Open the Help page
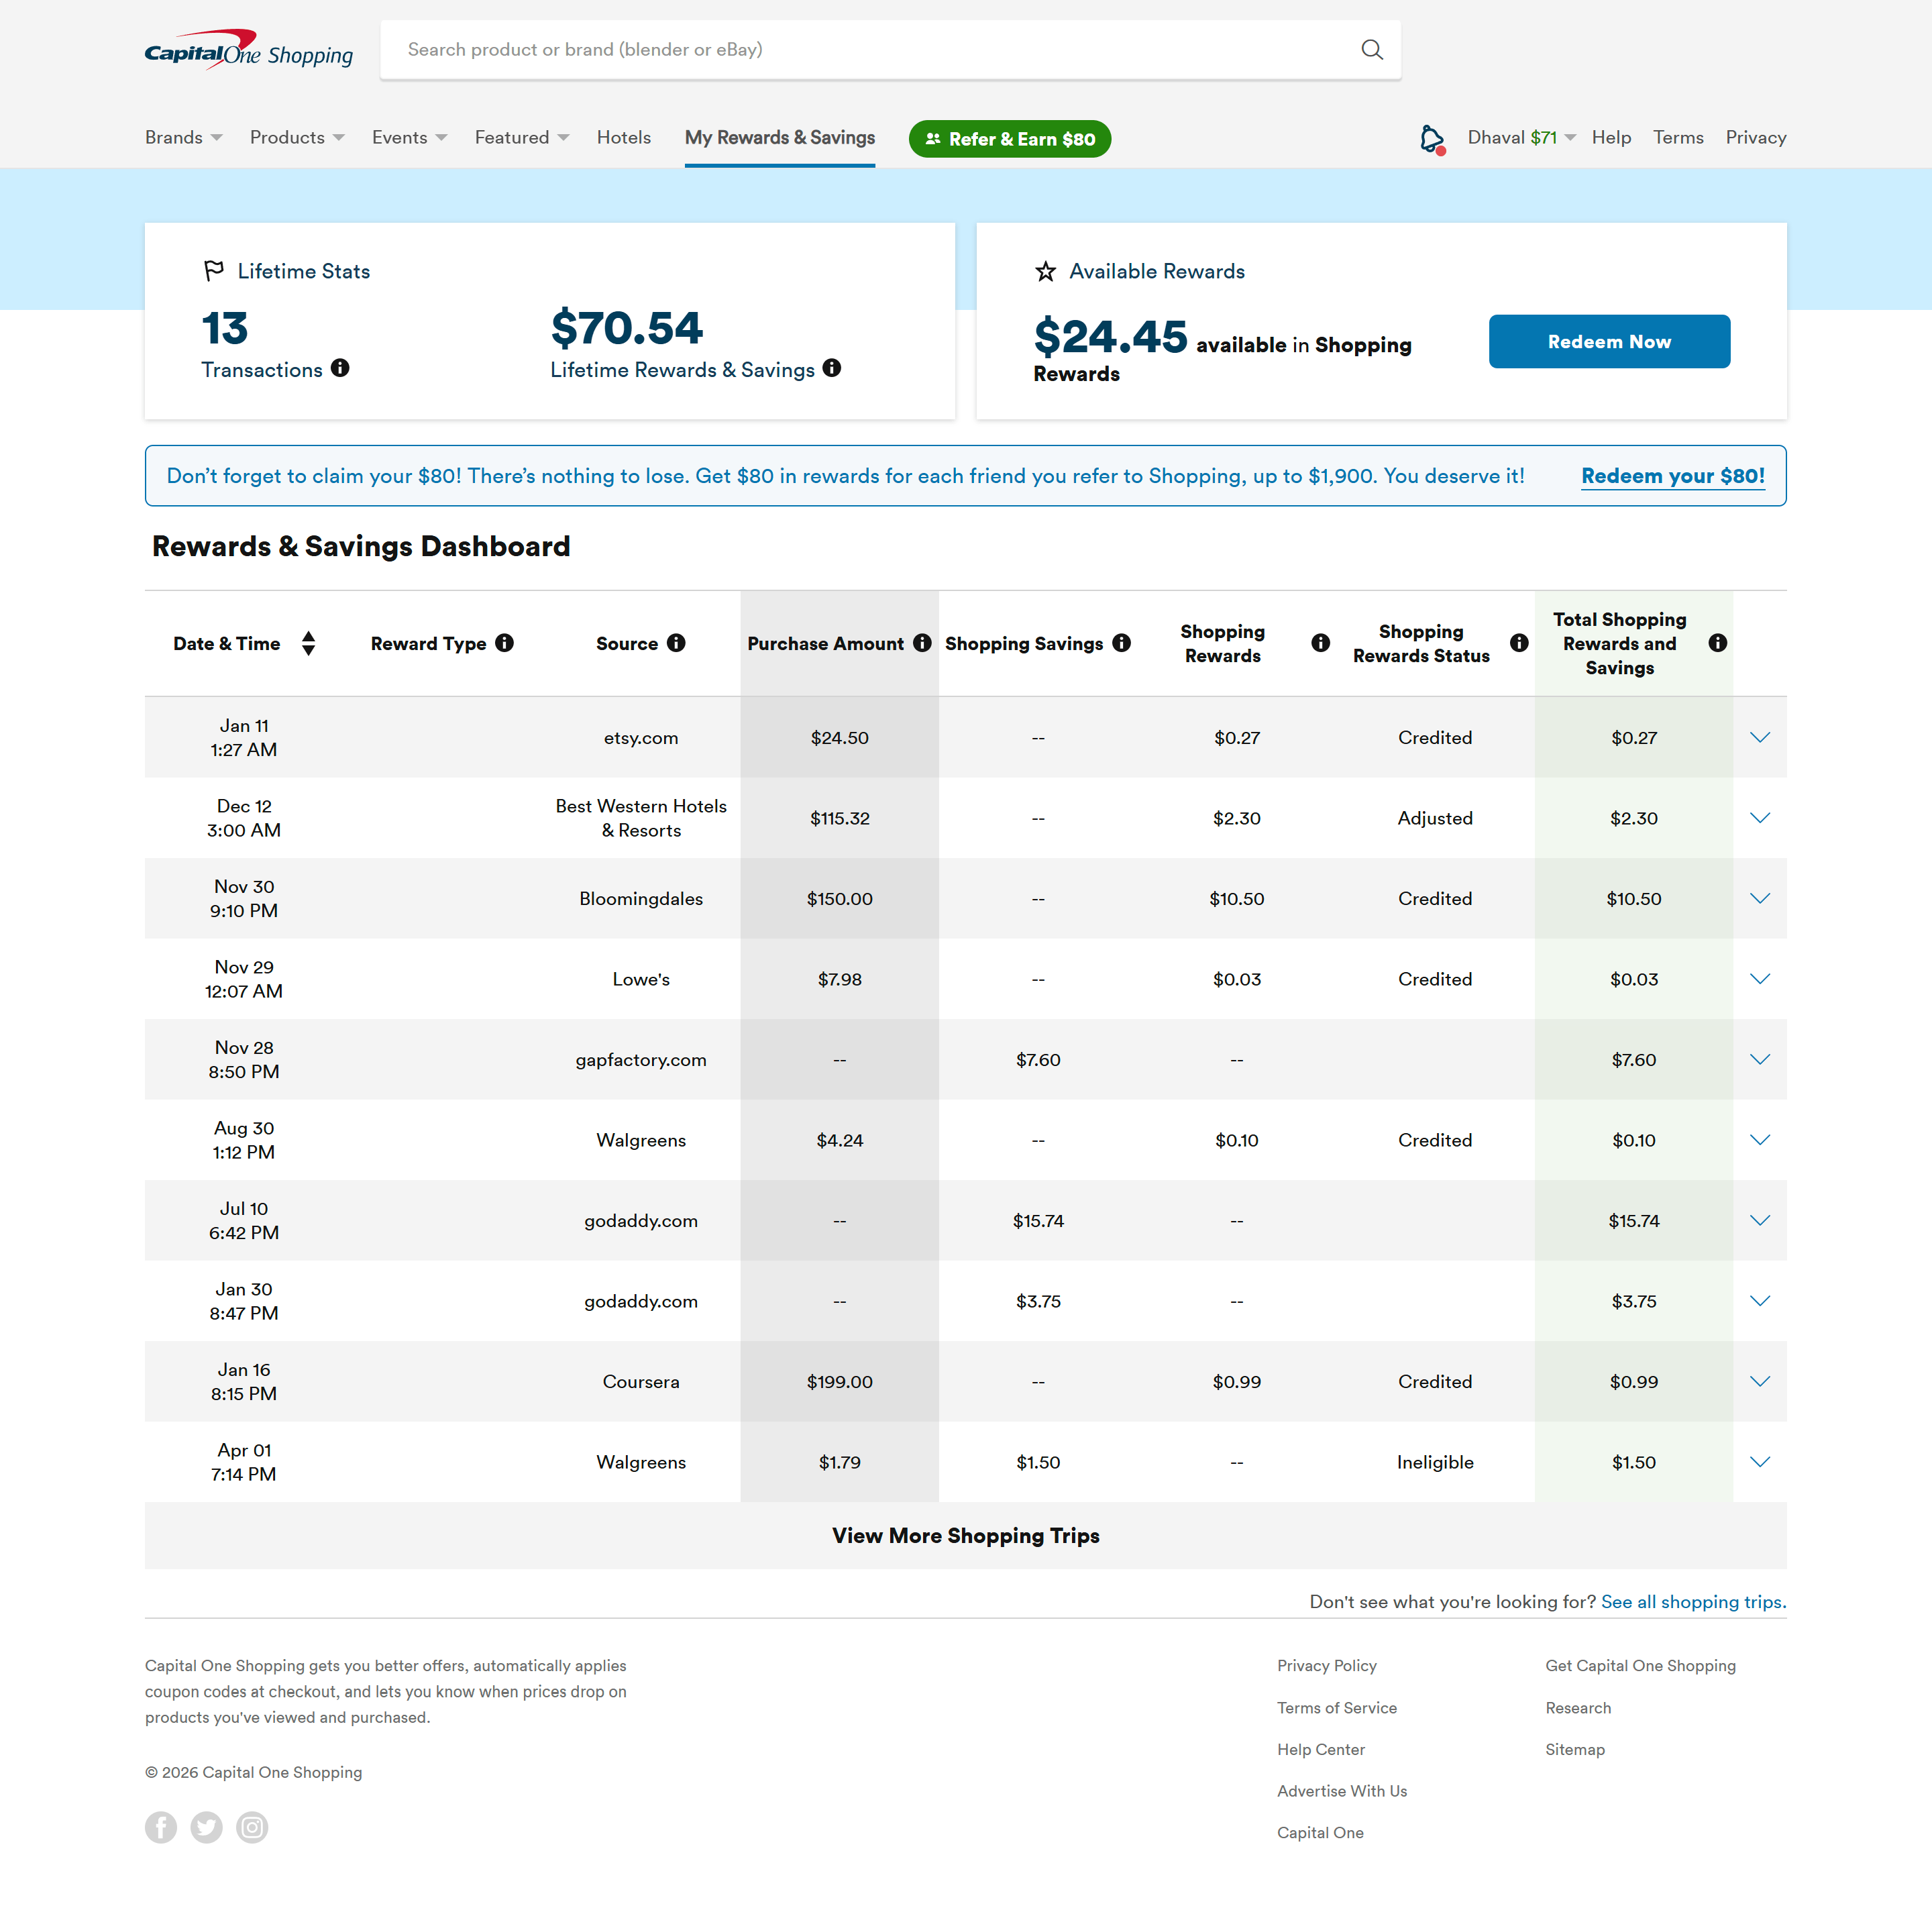 pos(1611,137)
